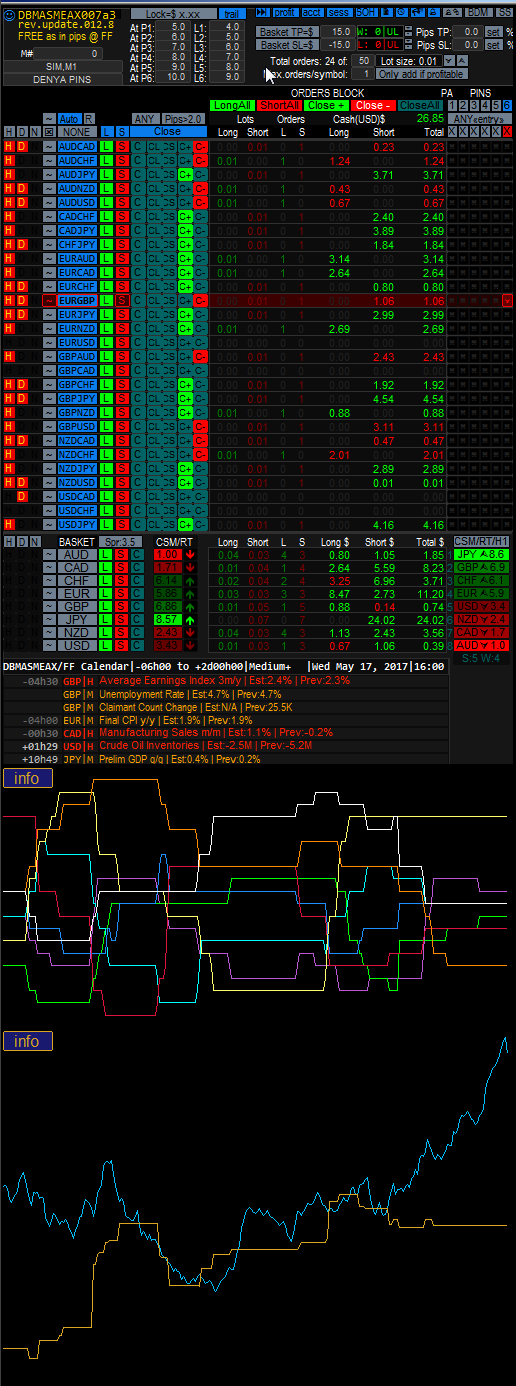Toggle the trail button
516x1386 pixels.
[x=232, y=13]
